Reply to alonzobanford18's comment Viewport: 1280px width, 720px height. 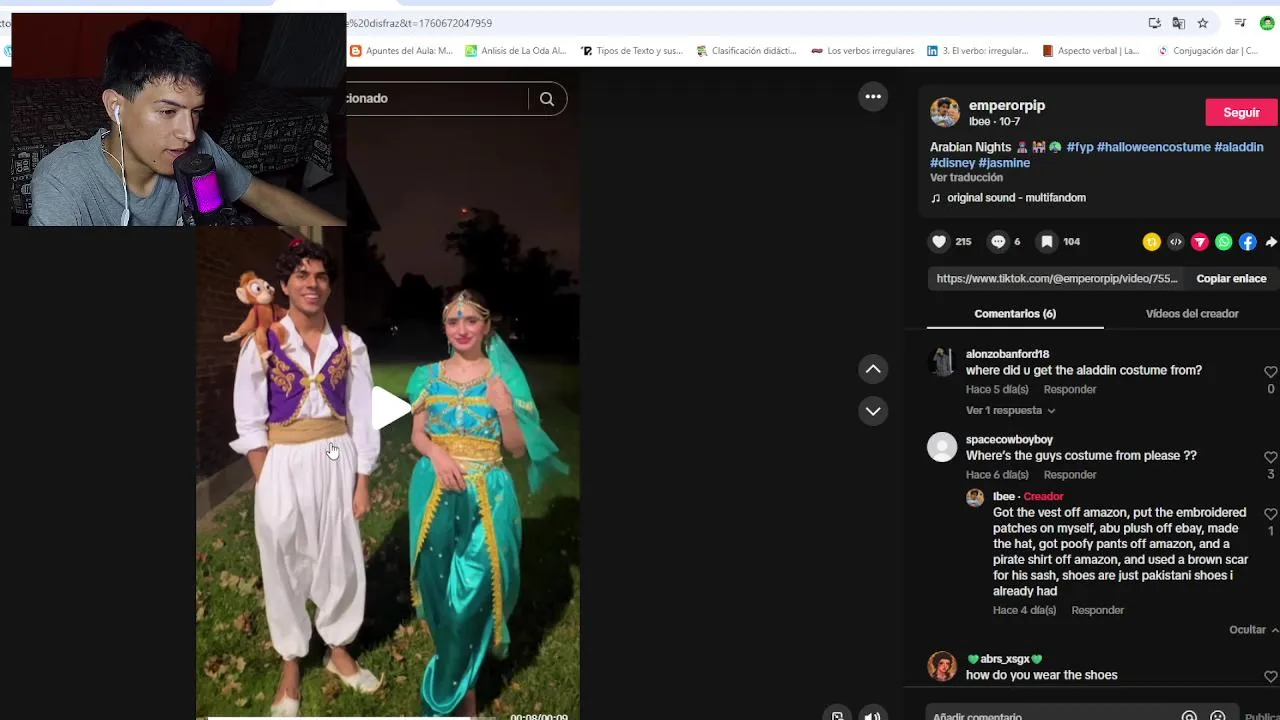[1070, 390]
